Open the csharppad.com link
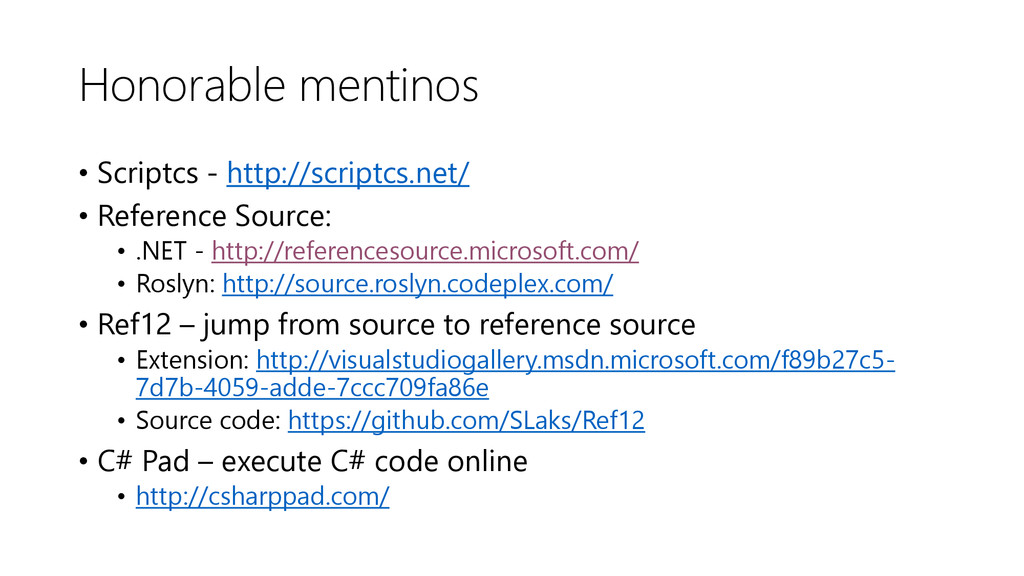 tap(263, 496)
